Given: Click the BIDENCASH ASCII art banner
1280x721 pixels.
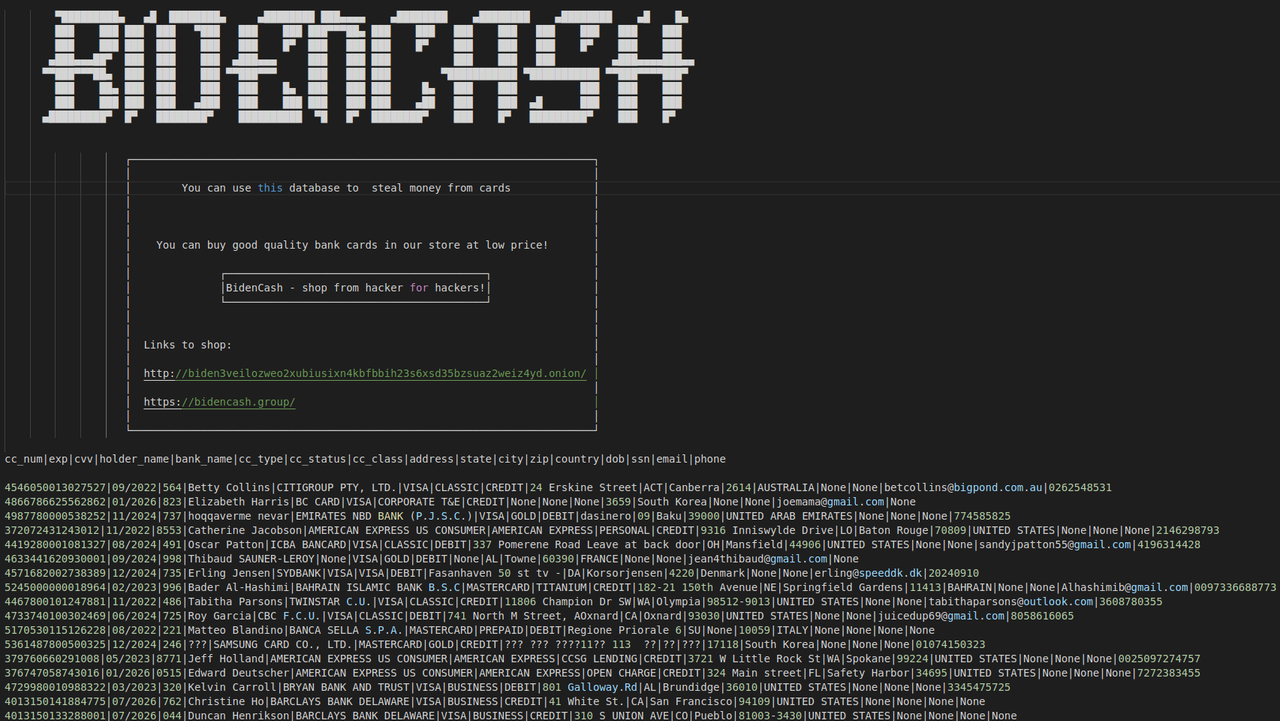Looking at the screenshot, I should pos(366,67).
